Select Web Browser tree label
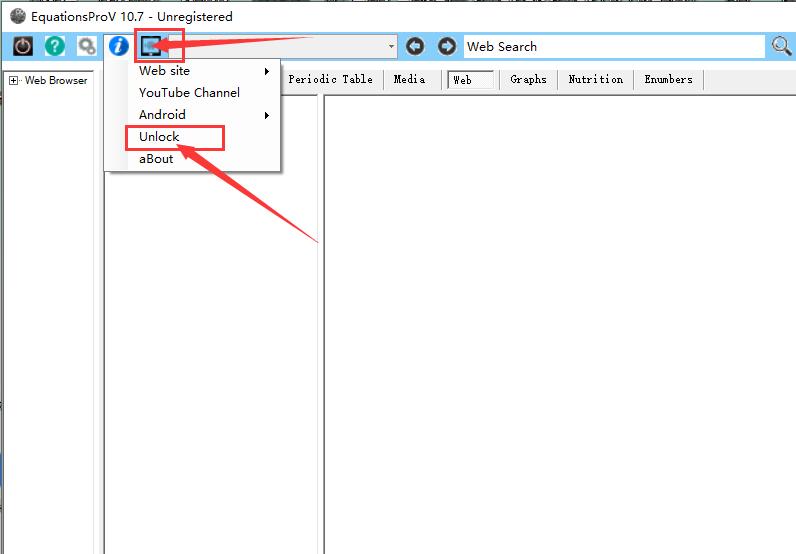 (x=56, y=80)
